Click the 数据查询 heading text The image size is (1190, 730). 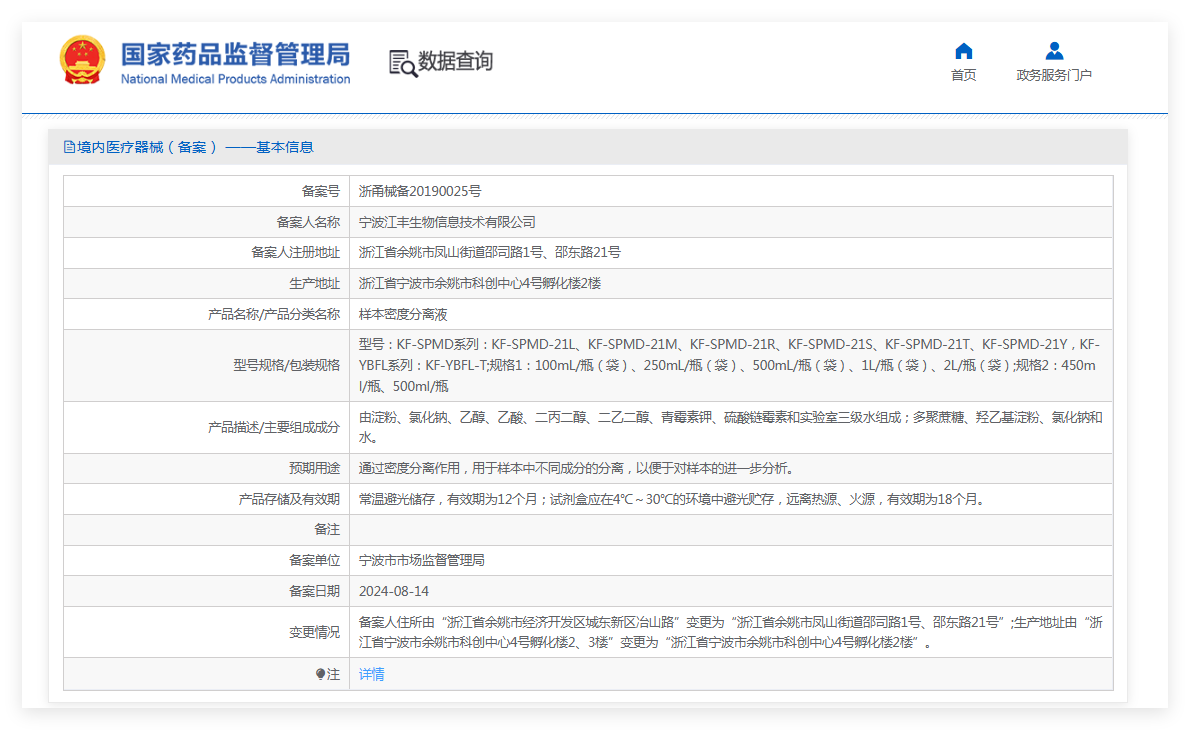click(455, 61)
